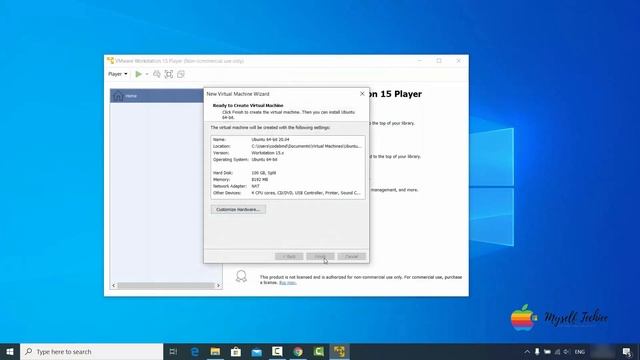Click the Send Ctrl+Alt+Del toolbar icon

(157, 74)
